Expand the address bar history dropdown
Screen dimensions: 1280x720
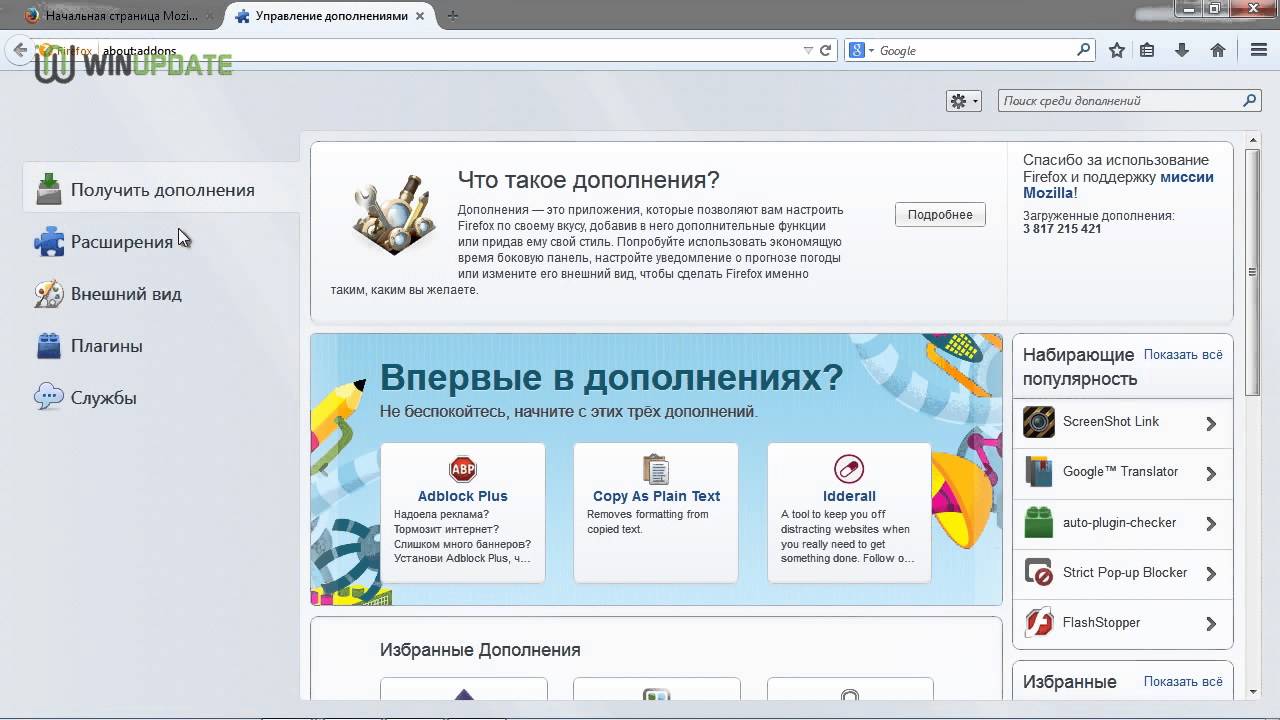pos(808,50)
